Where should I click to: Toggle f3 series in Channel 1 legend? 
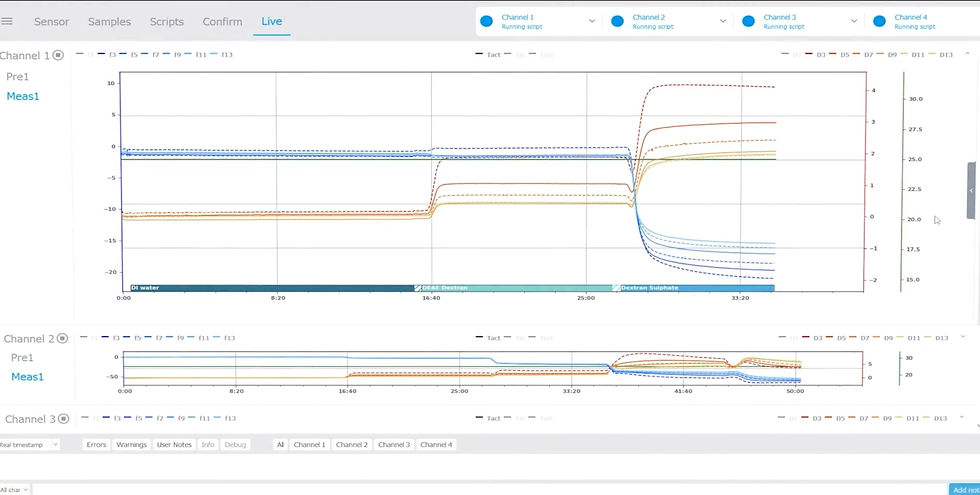point(108,55)
